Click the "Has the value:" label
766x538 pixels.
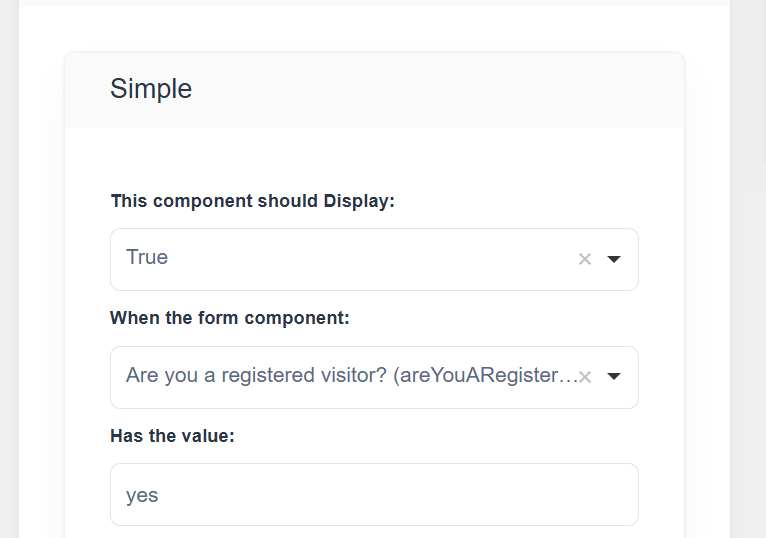point(172,436)
